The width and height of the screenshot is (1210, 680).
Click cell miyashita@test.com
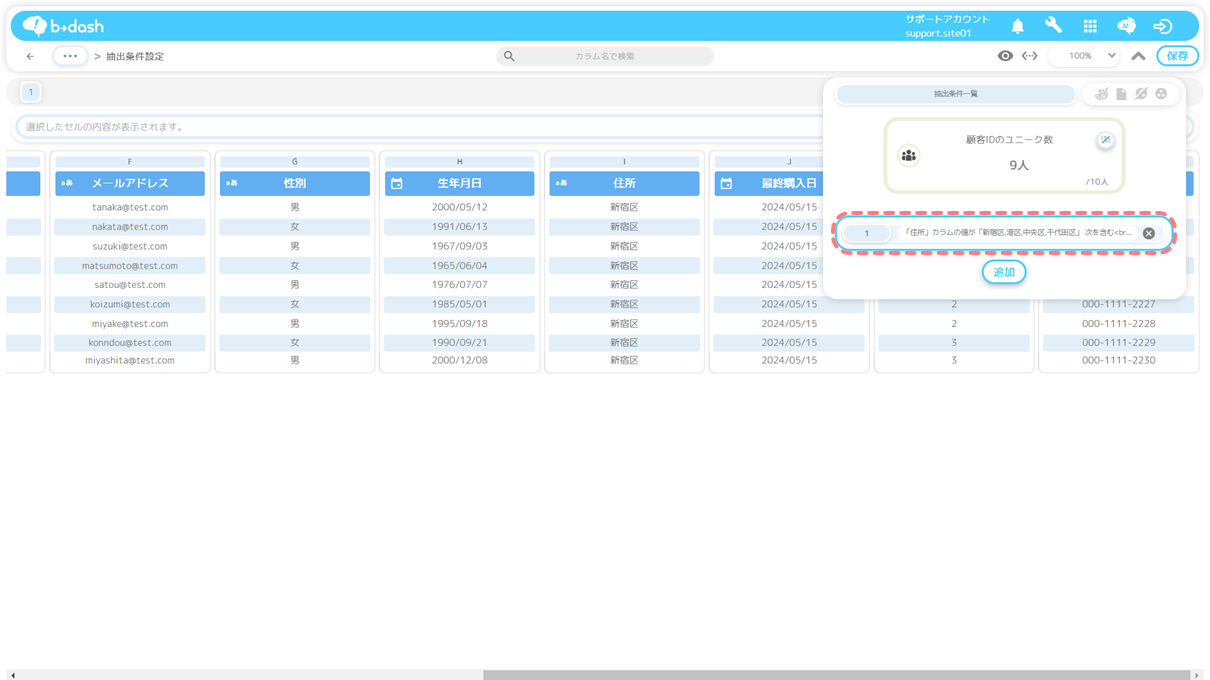click(x=130, y=361)
